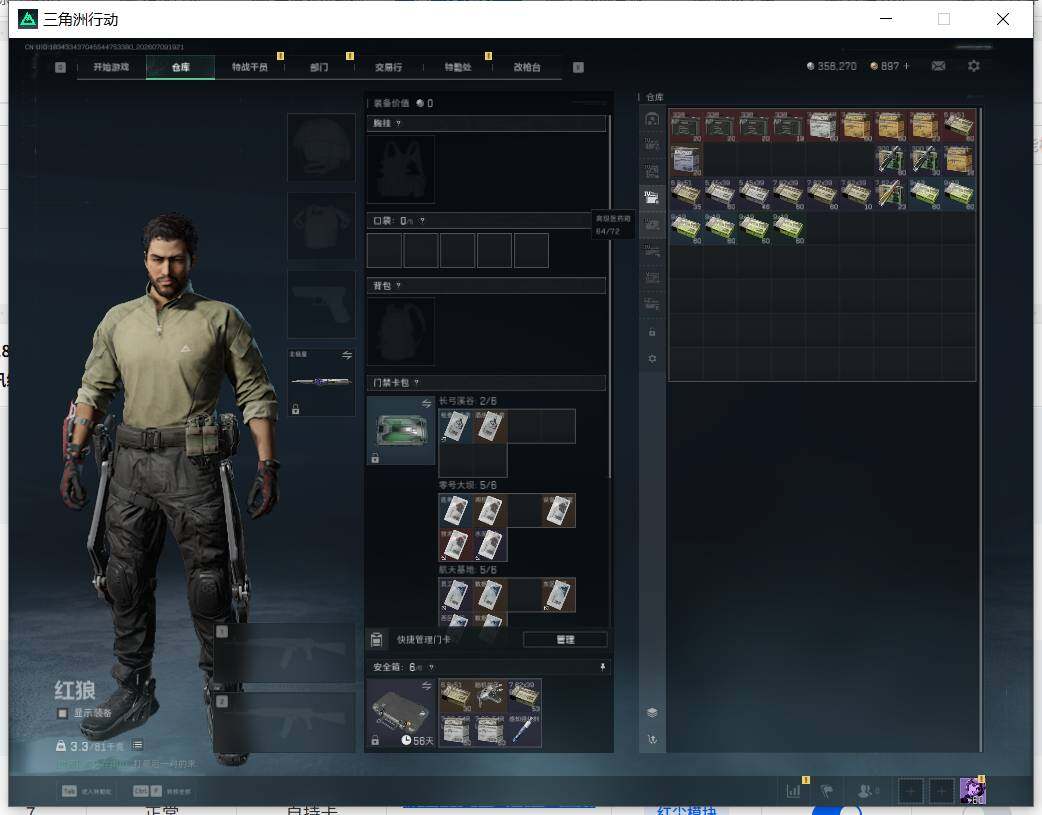Screen dimensions: 1042x815
Task: Toggle the 显示装备 checkbox
Action: point(62,713)
